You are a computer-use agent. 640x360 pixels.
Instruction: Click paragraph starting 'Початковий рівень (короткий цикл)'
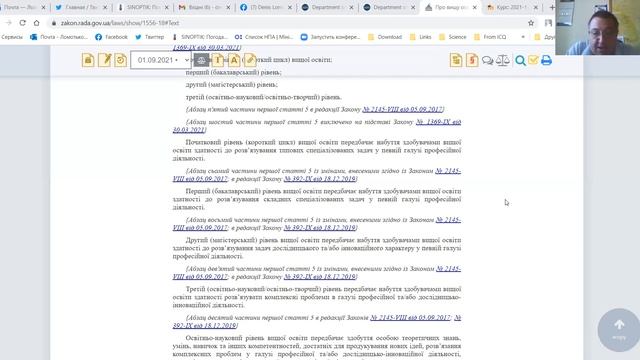point(317,150)
